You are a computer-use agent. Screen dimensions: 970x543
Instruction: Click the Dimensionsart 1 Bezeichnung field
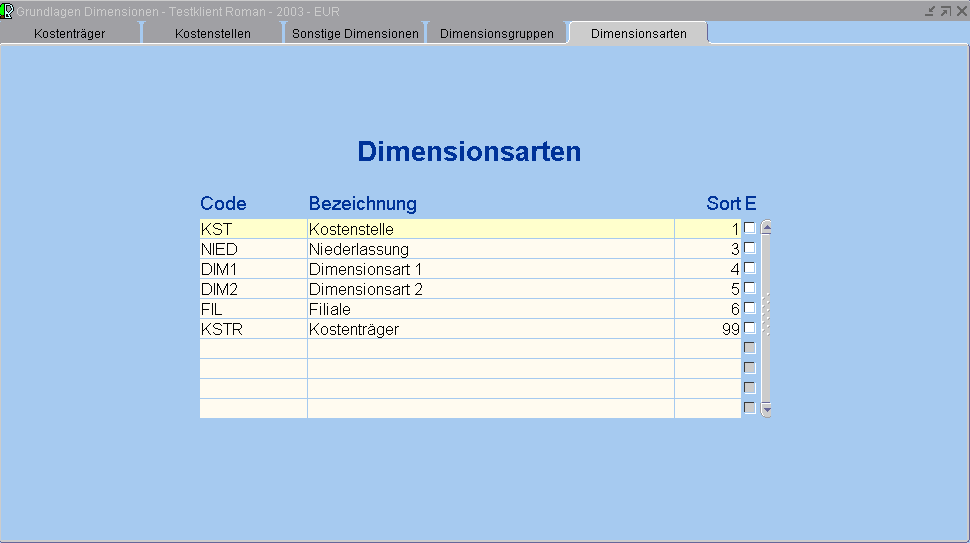point(490,269)
